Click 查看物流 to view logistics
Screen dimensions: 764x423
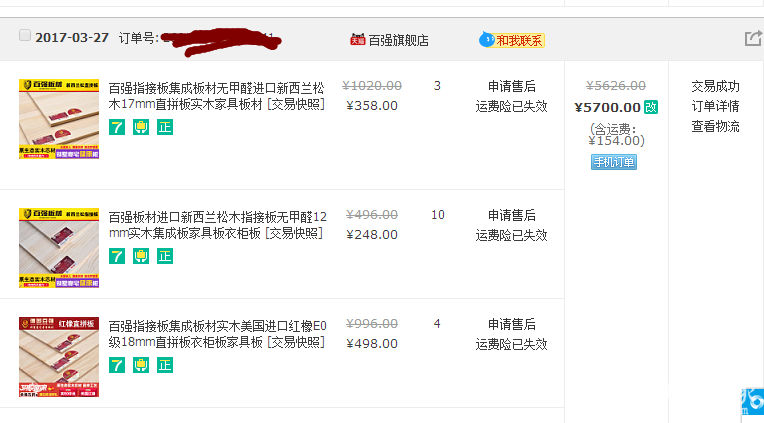[x=715, y=126]
